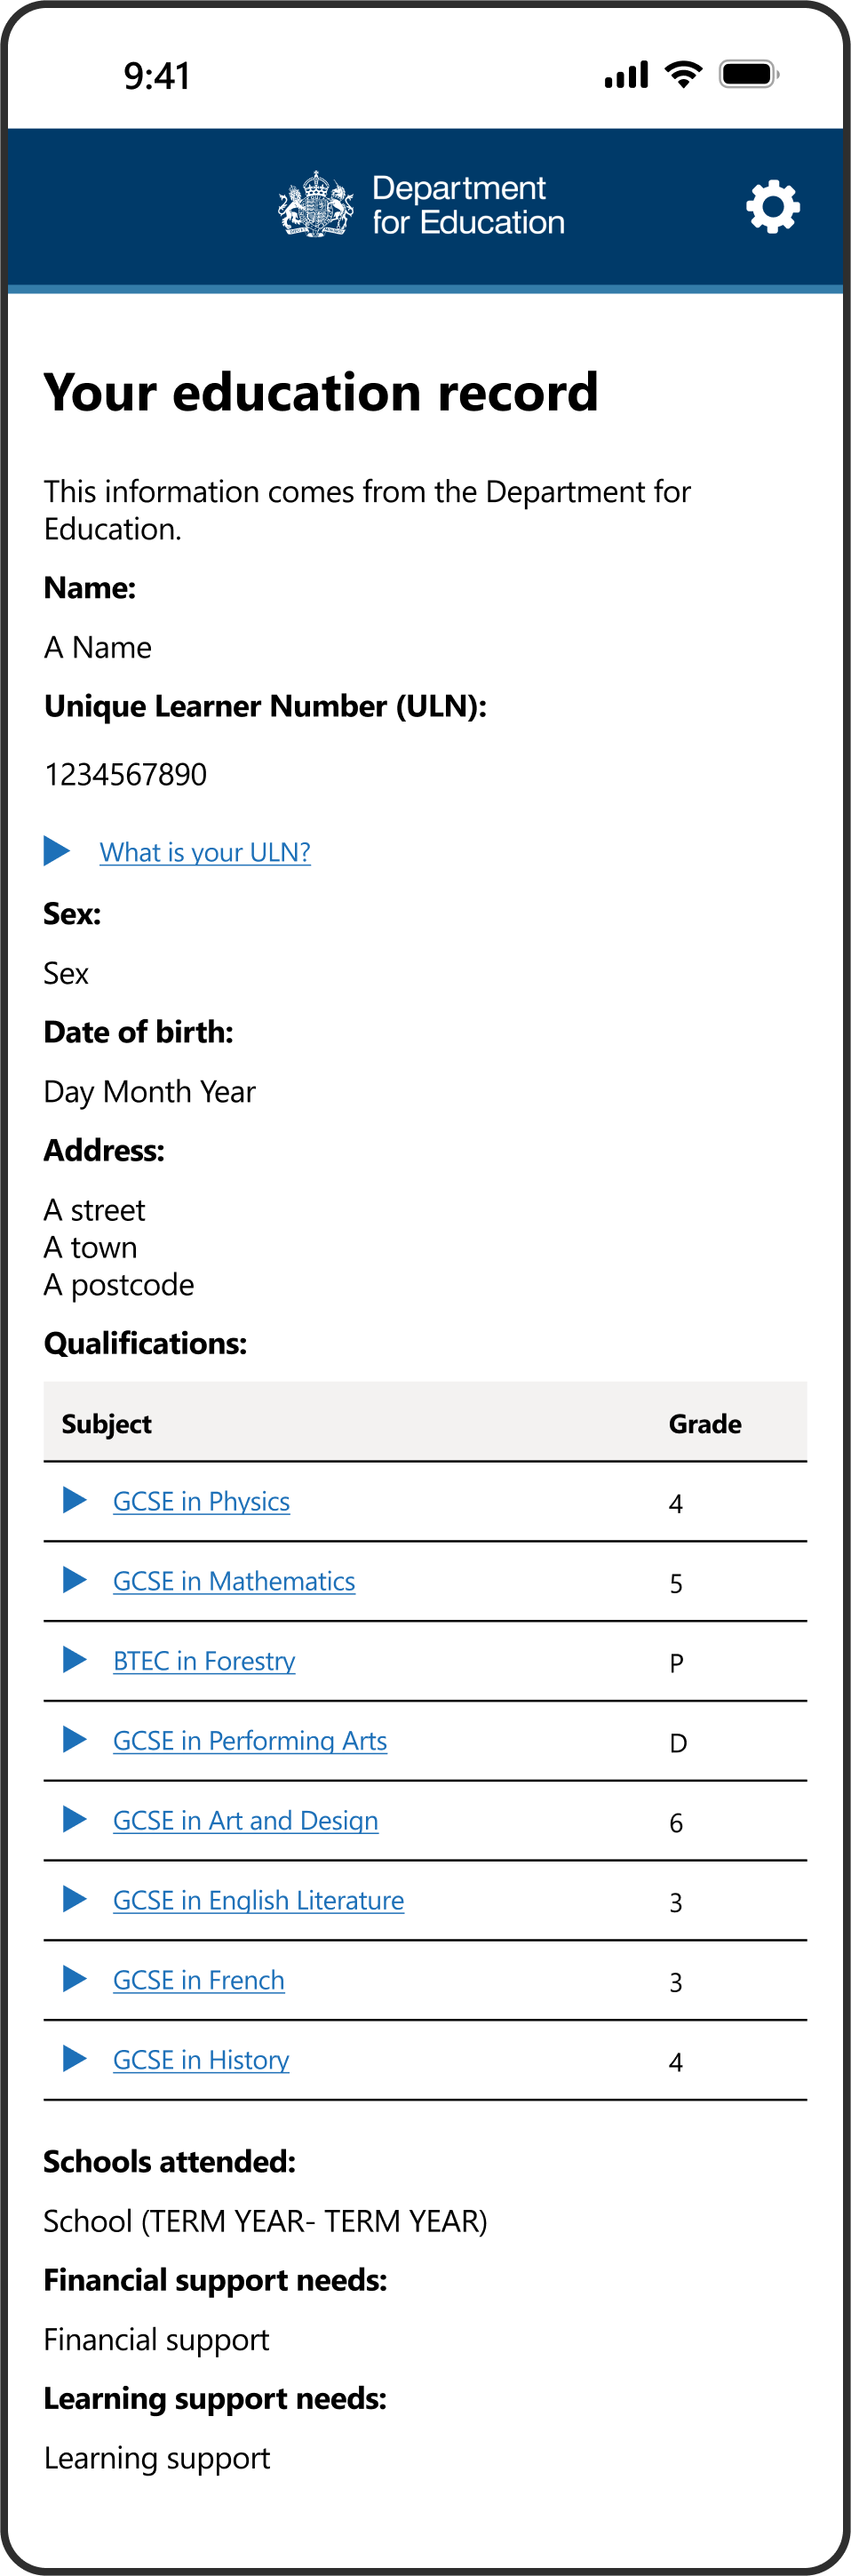The image size is (851, 2576).
Task: Expand the GCSE in Mathematics row arrow
Action: (74, 1580)
